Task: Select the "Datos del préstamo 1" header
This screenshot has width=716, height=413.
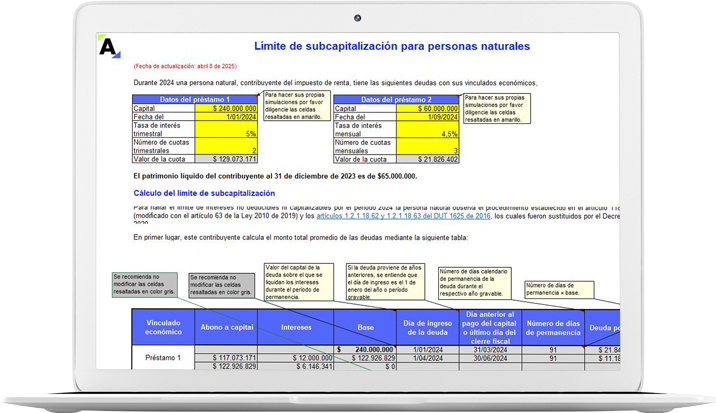Action: coord(195,99)
